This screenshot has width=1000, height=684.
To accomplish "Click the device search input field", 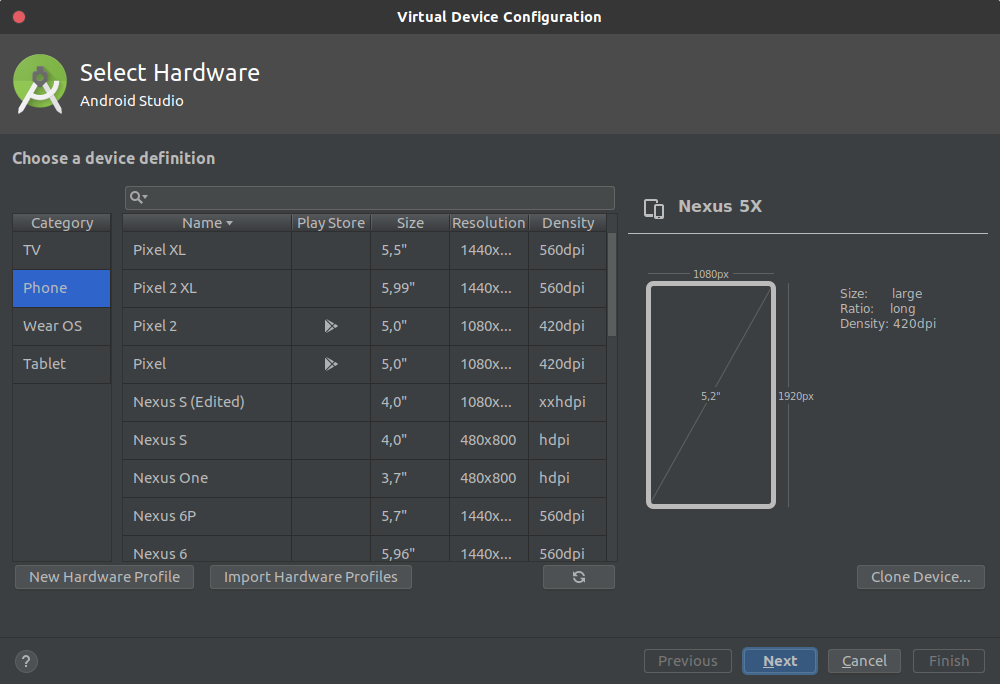I will point(370,198).
